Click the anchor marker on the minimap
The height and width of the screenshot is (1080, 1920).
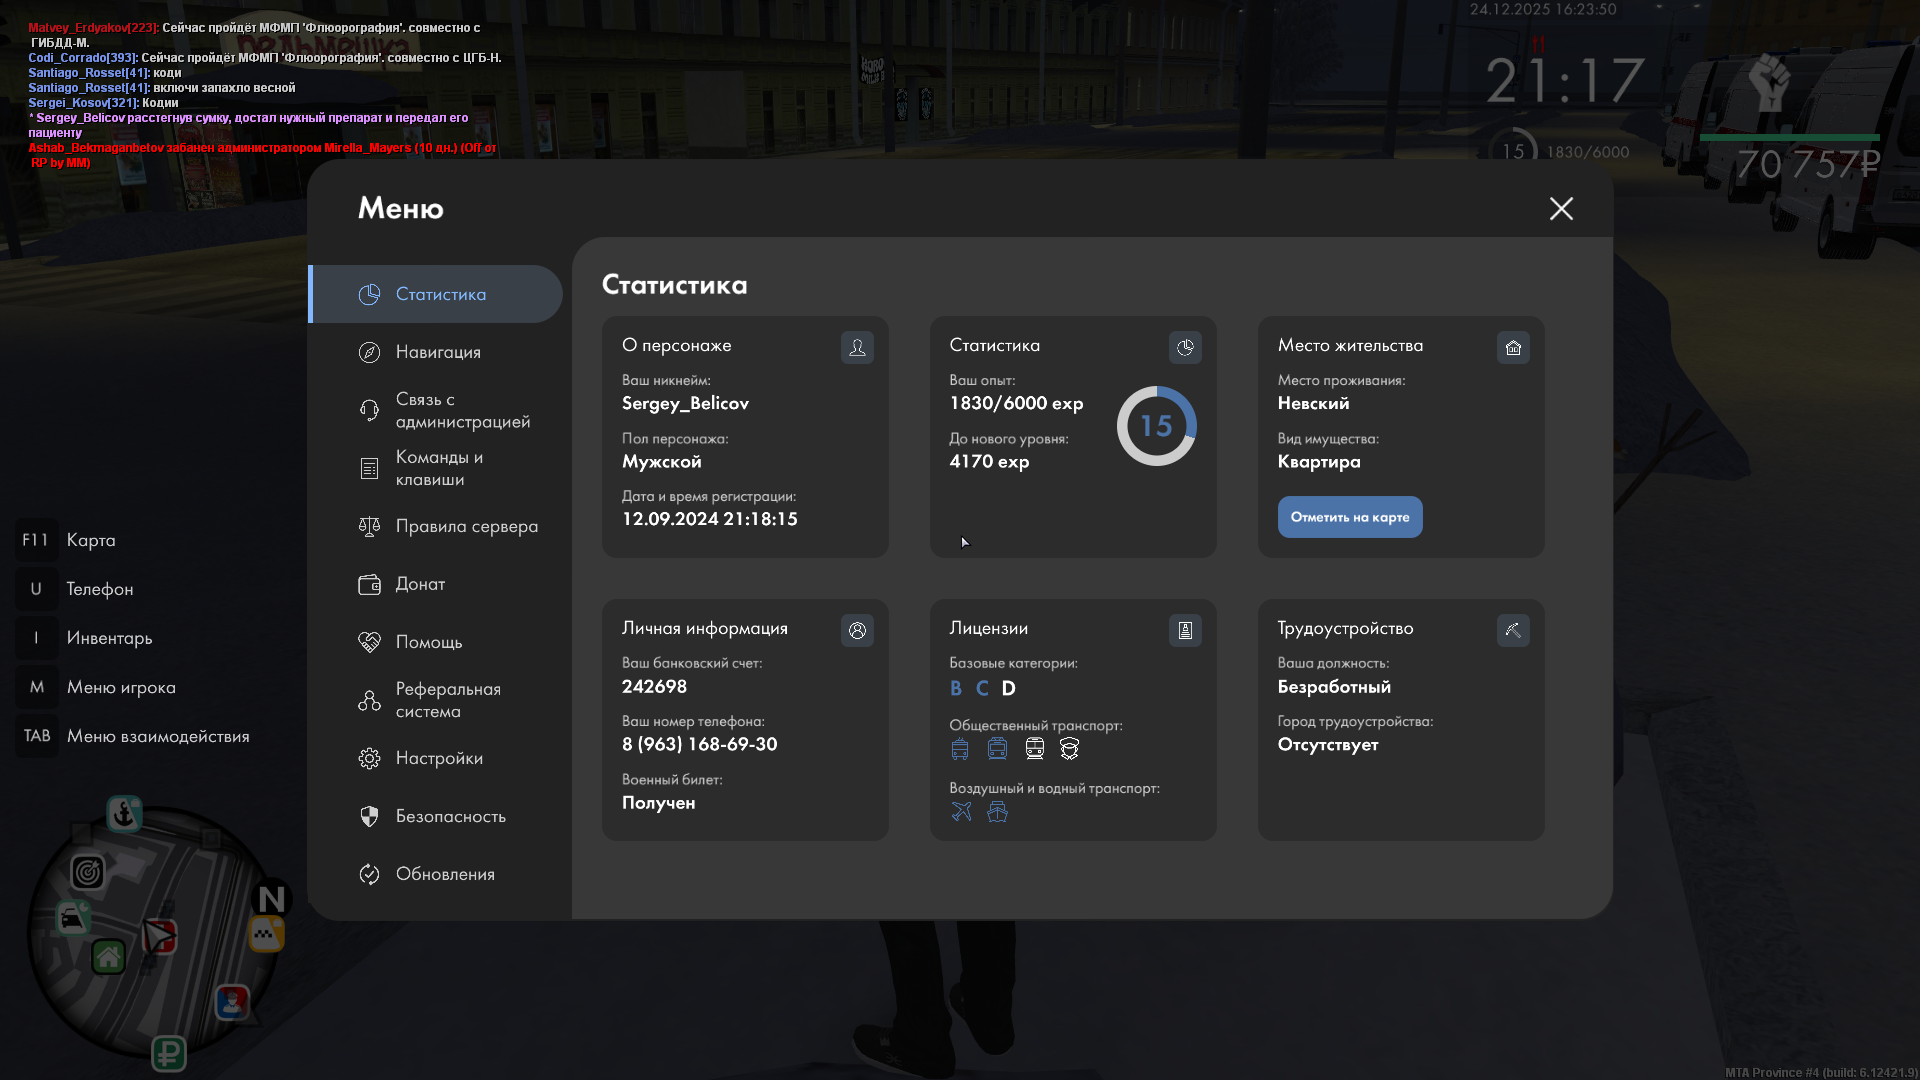point(124,814)
